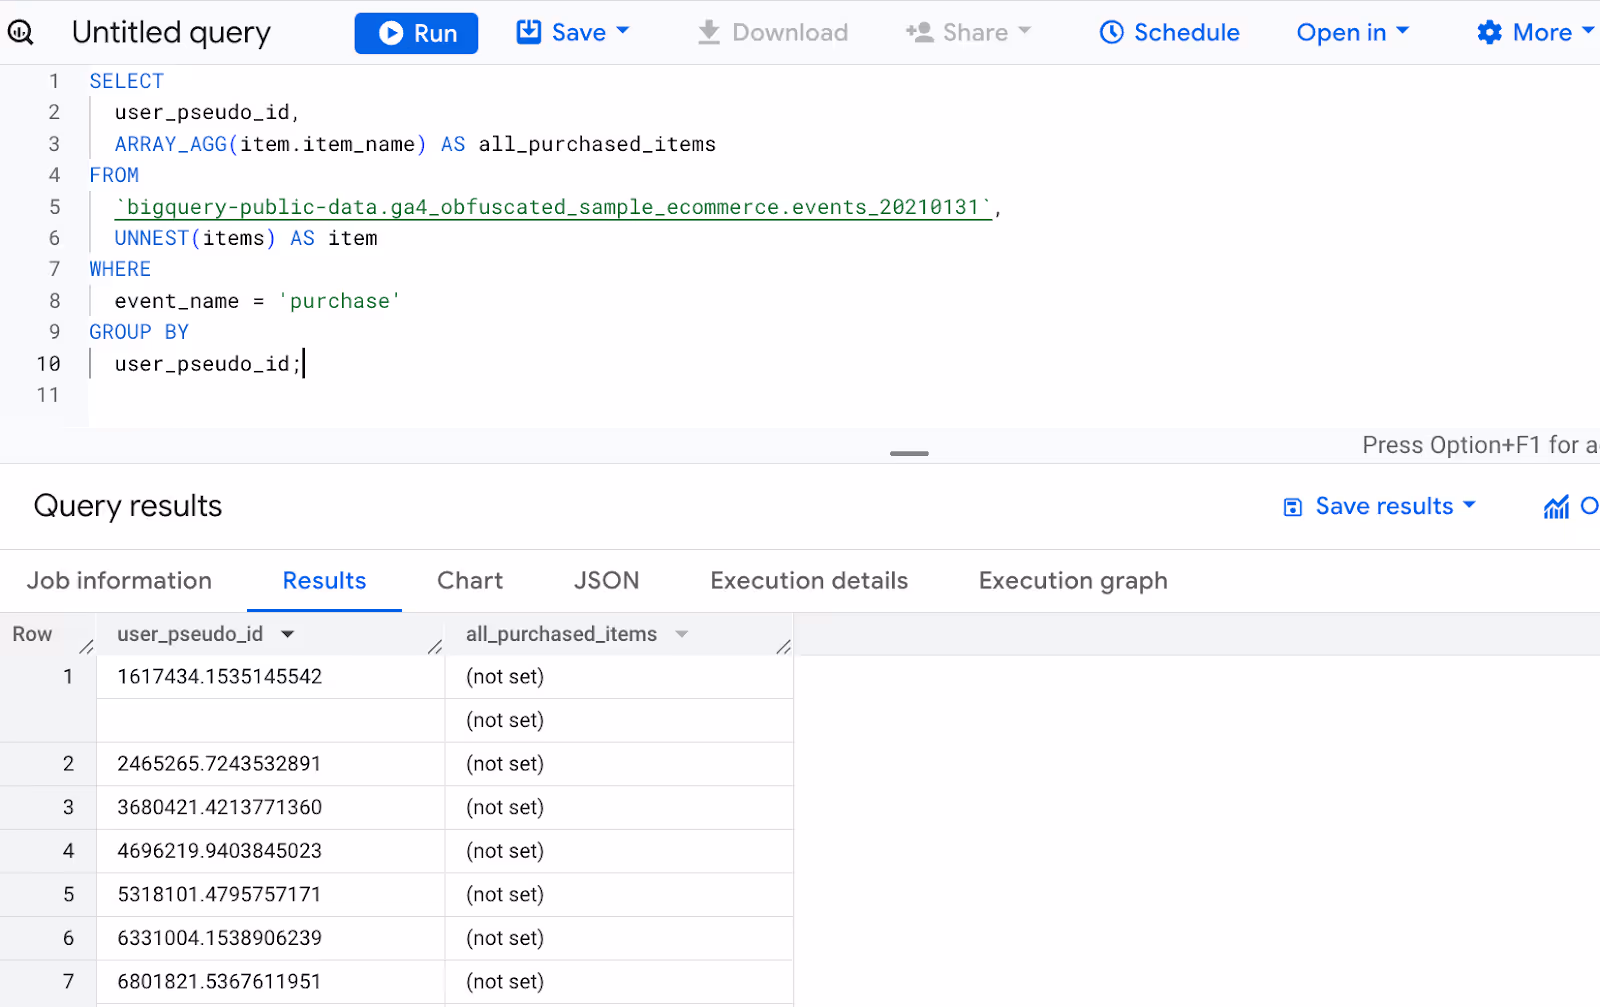Expand the Save results dropdown
Screen dimensions: 1600x1007
click(1469, 505)
